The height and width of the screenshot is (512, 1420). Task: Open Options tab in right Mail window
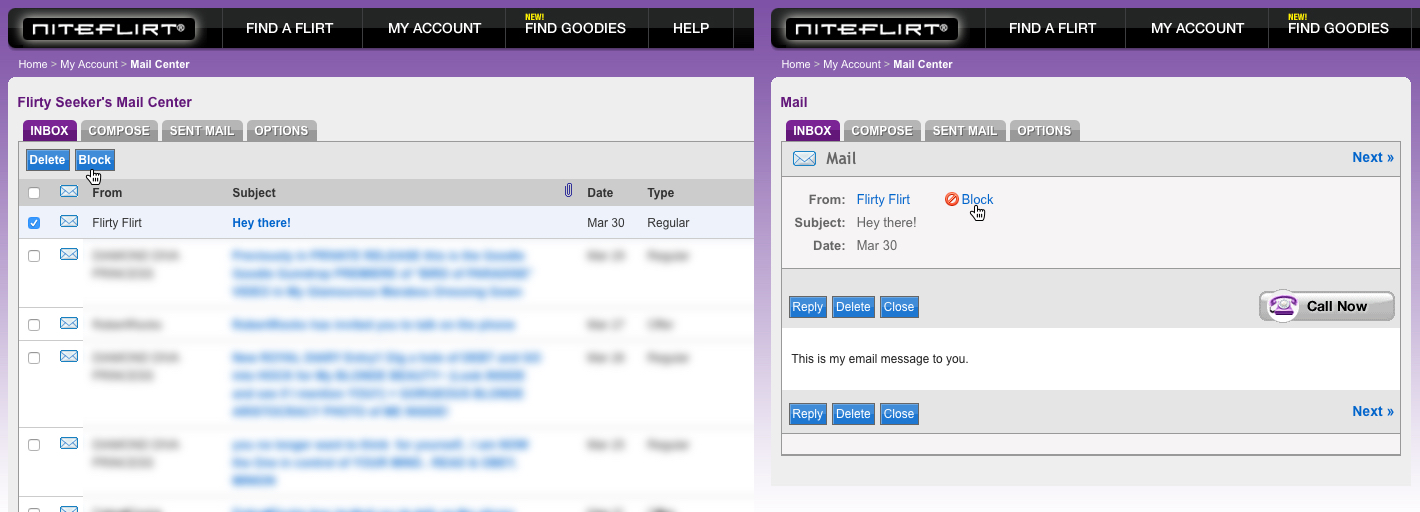click(1044, 131)
